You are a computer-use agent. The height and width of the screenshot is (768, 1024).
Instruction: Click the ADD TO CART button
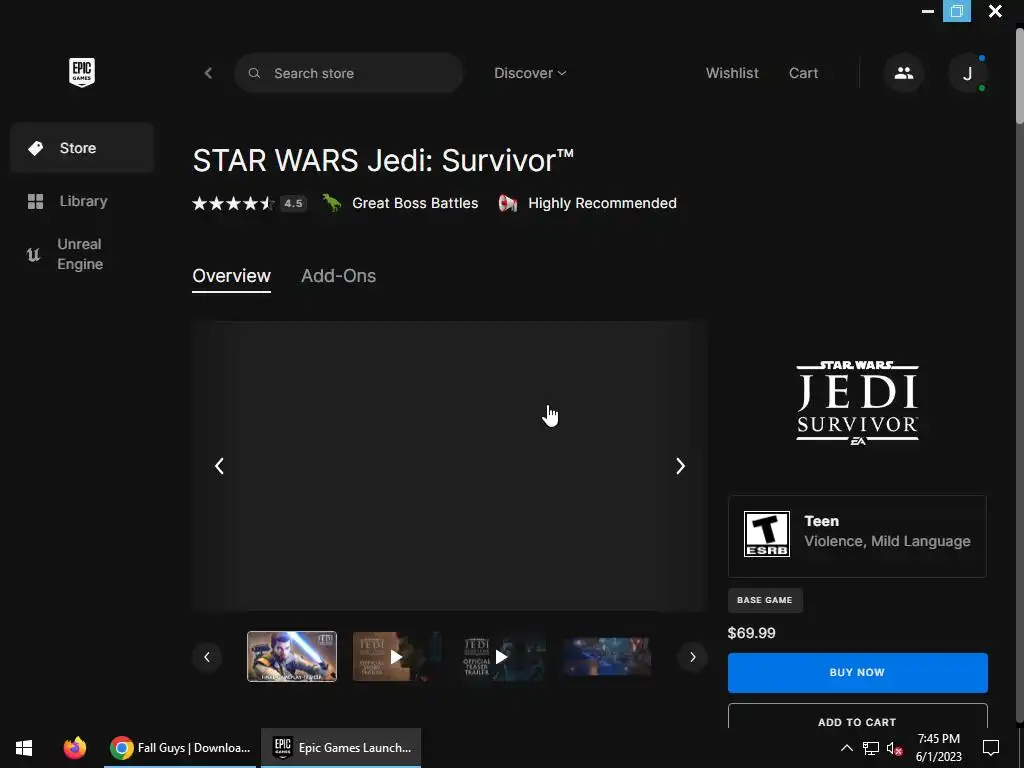tap(857, 717)
